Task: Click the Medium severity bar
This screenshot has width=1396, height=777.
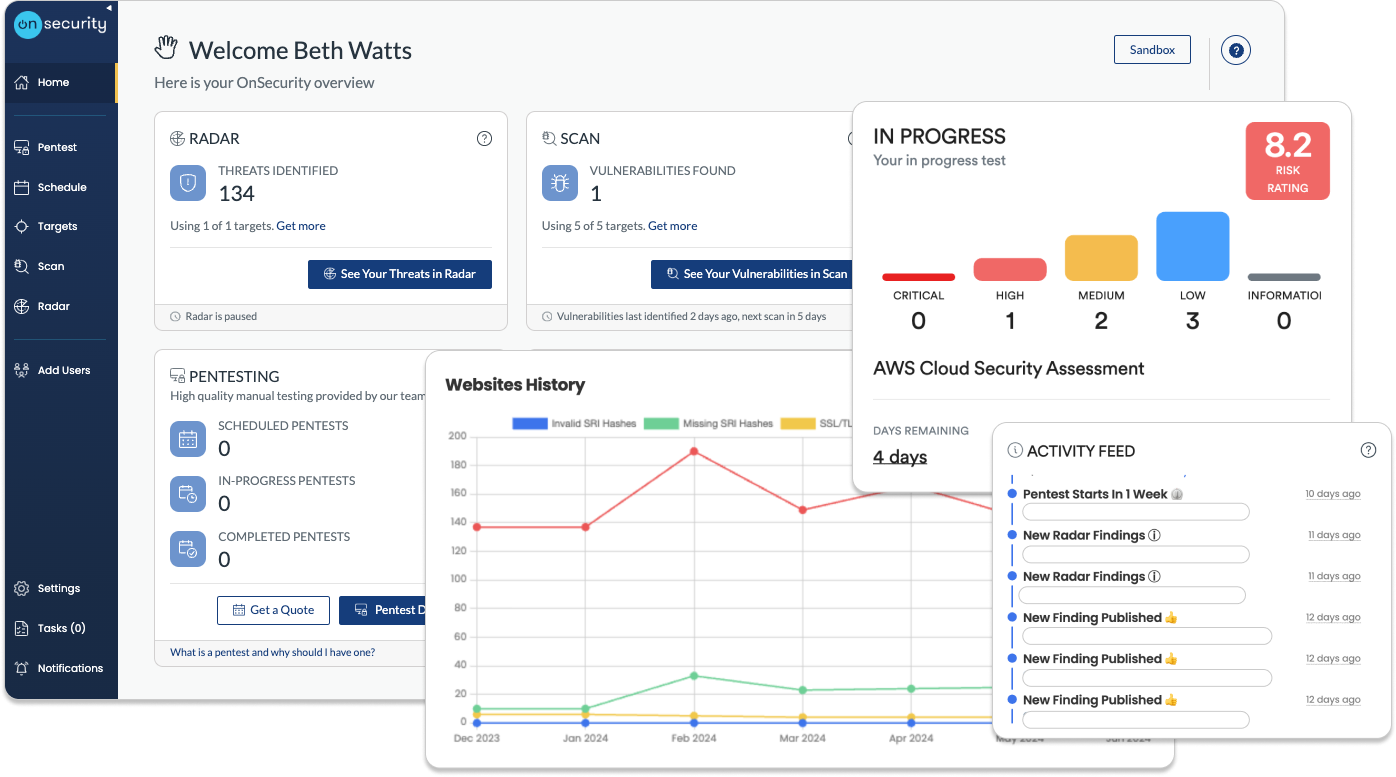Action: [x=1101, y=258]
